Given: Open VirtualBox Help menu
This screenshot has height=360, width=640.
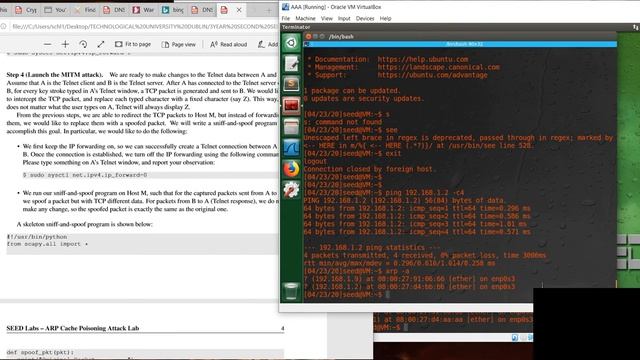Looking at the screenshot, I should pyautogui.click(x=385, y=18).
